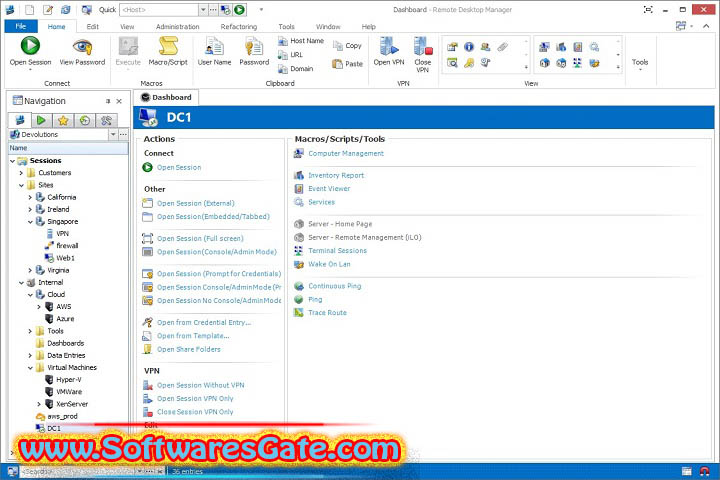Click the View Password eye icon

(x=83, y=46)
